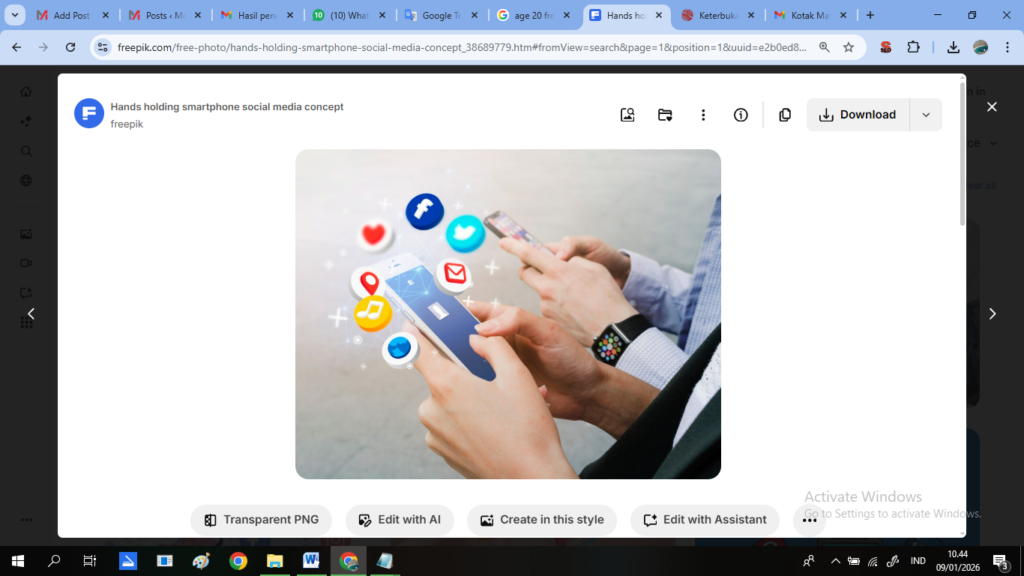This screenshot has width=1024, height=576.
Task: Click the freepik author name link
Action: tap(126, 124)
